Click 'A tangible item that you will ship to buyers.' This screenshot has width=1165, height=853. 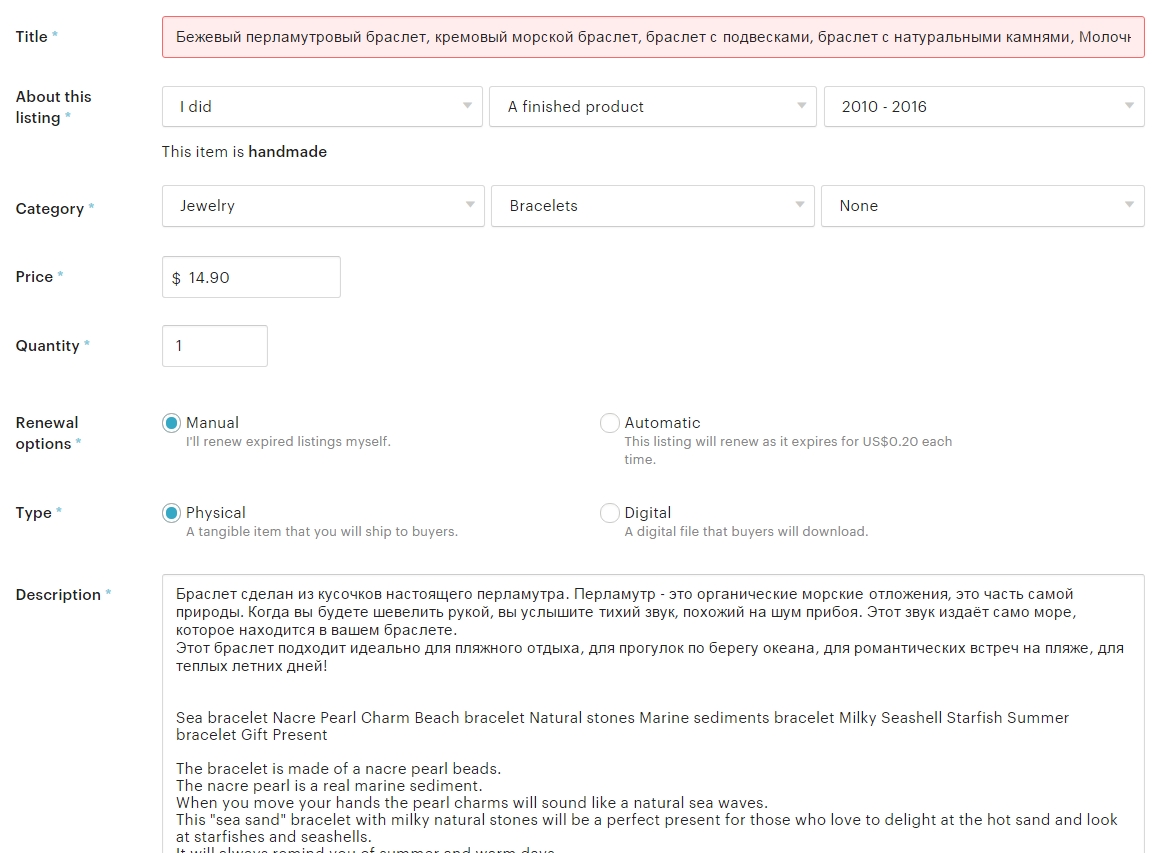pyautogui.click(x=322, y=531)
